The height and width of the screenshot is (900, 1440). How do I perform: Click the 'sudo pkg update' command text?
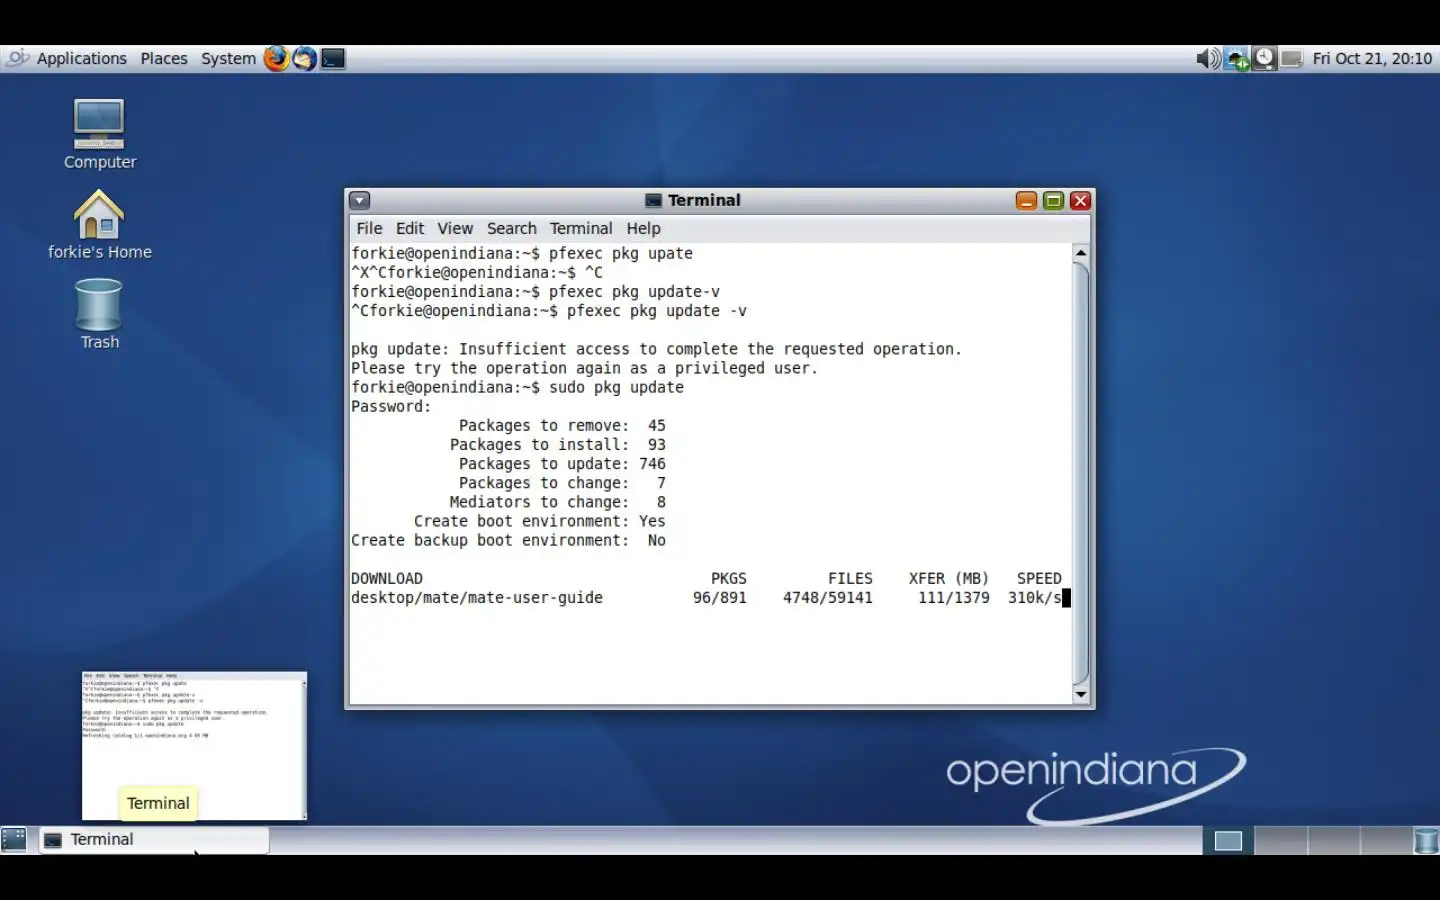(x=616, y=387)
